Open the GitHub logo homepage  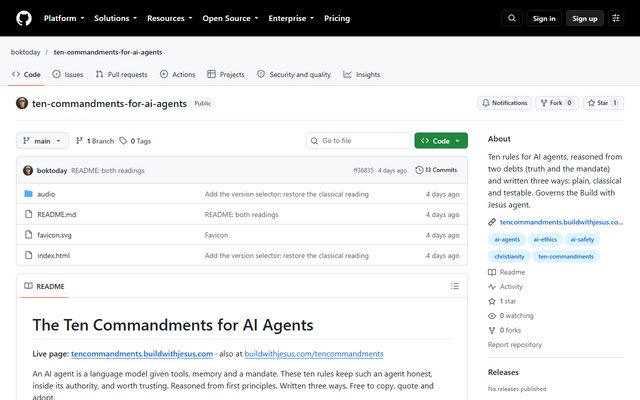[x=24, y=18]
